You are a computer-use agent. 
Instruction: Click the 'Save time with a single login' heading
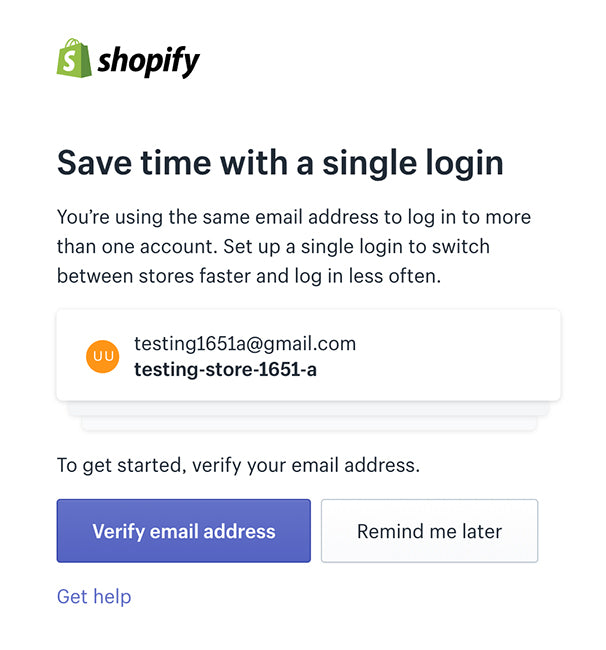pyautogui.click(x=280, y=162)
